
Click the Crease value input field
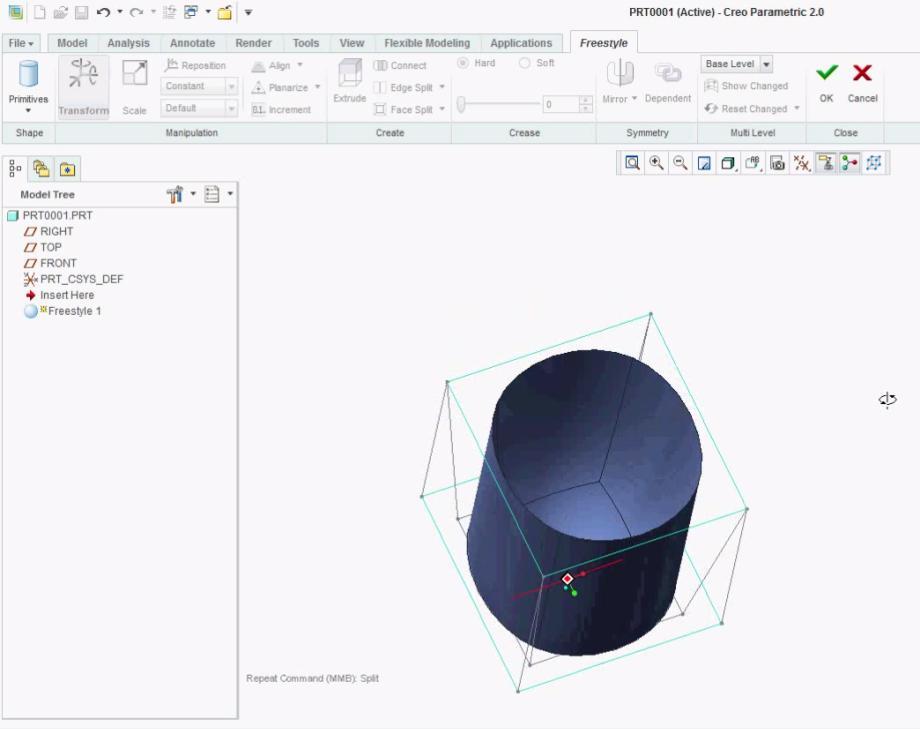pos(560,104)
